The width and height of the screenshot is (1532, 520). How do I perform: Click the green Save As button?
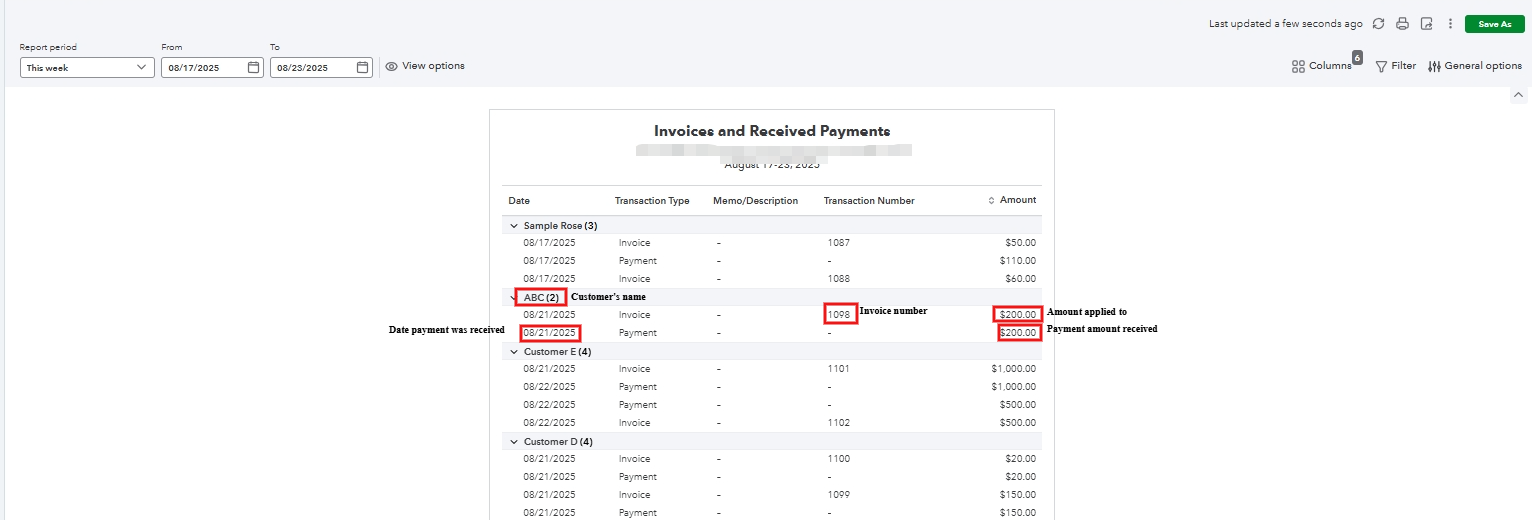click(x=1494, y=24)
